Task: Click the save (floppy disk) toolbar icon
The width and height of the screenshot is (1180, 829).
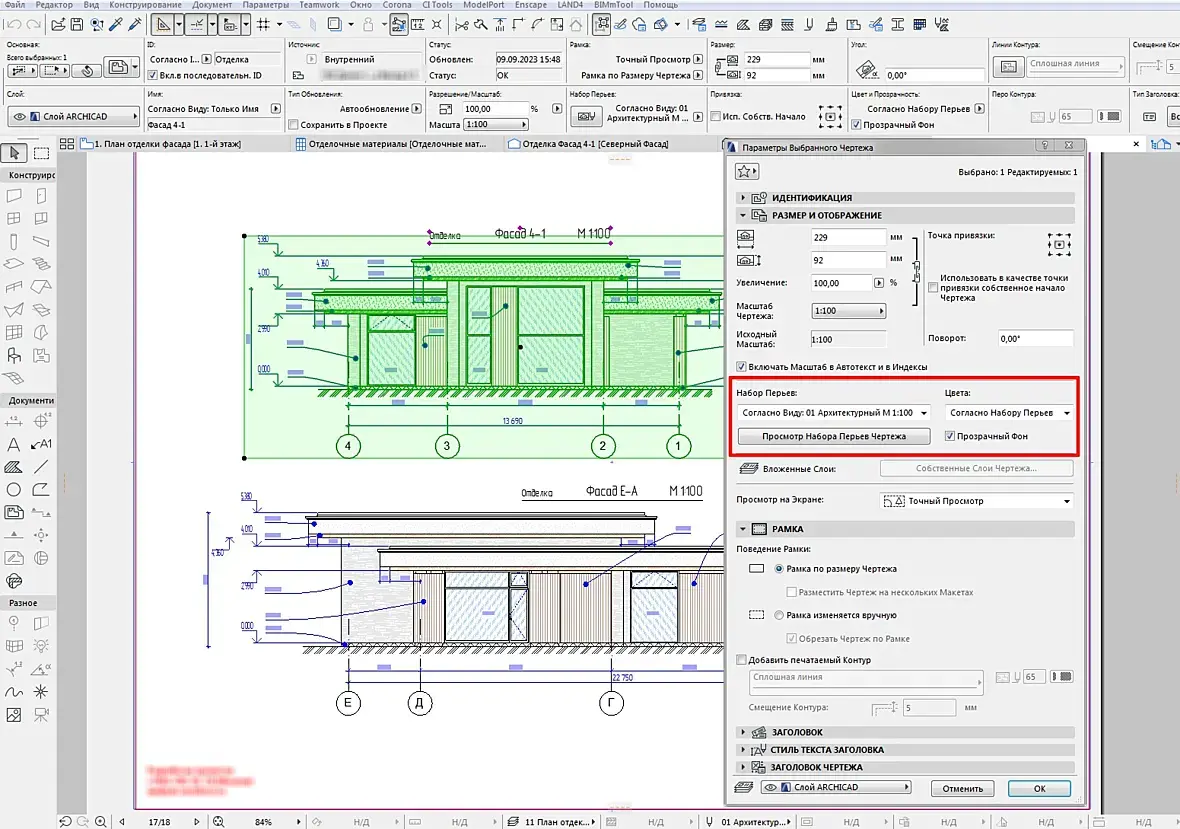Action: (x=77, y=25)
